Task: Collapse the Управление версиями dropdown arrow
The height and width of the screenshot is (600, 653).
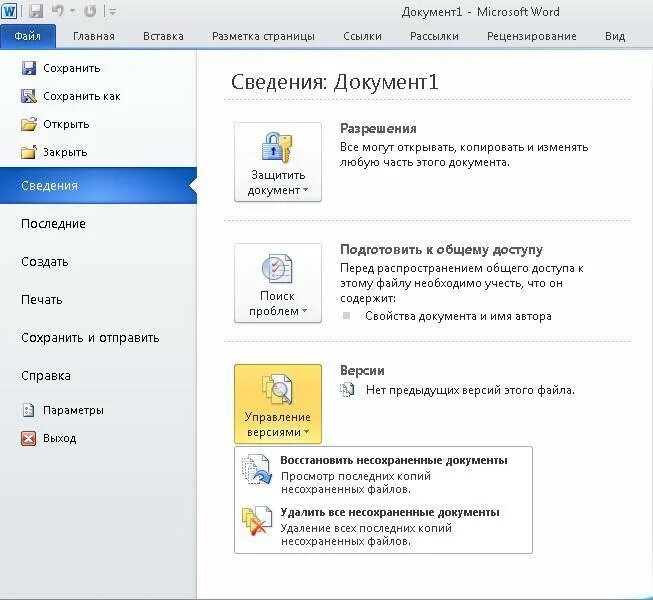Action: (306, 432)
